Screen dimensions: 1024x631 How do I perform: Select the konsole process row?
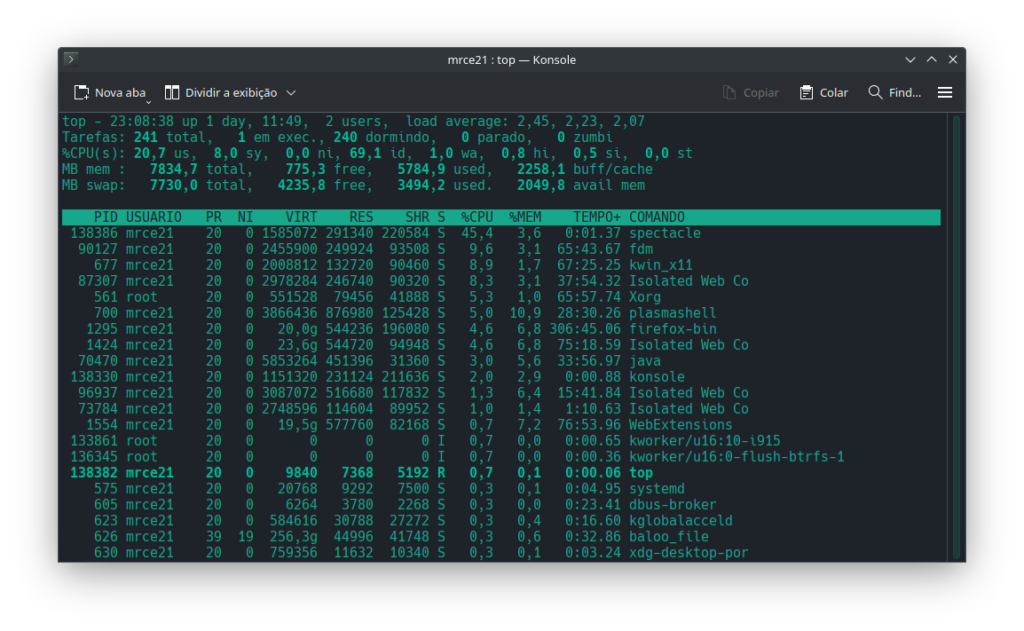(501, 377)
